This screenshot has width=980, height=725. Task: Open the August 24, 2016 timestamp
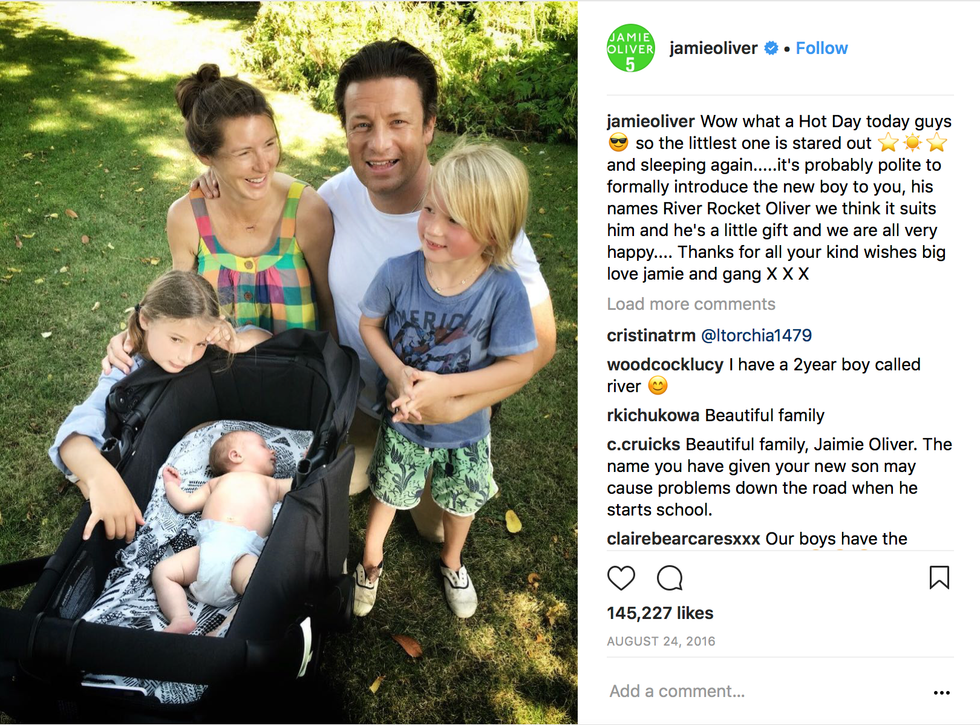[661, 641]
